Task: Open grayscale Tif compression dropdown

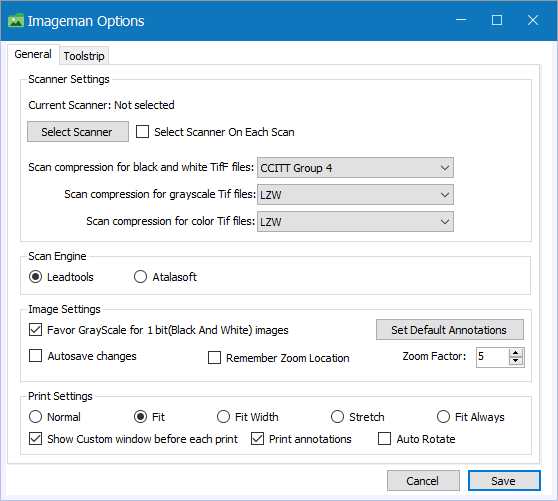Action: point(355,195)
